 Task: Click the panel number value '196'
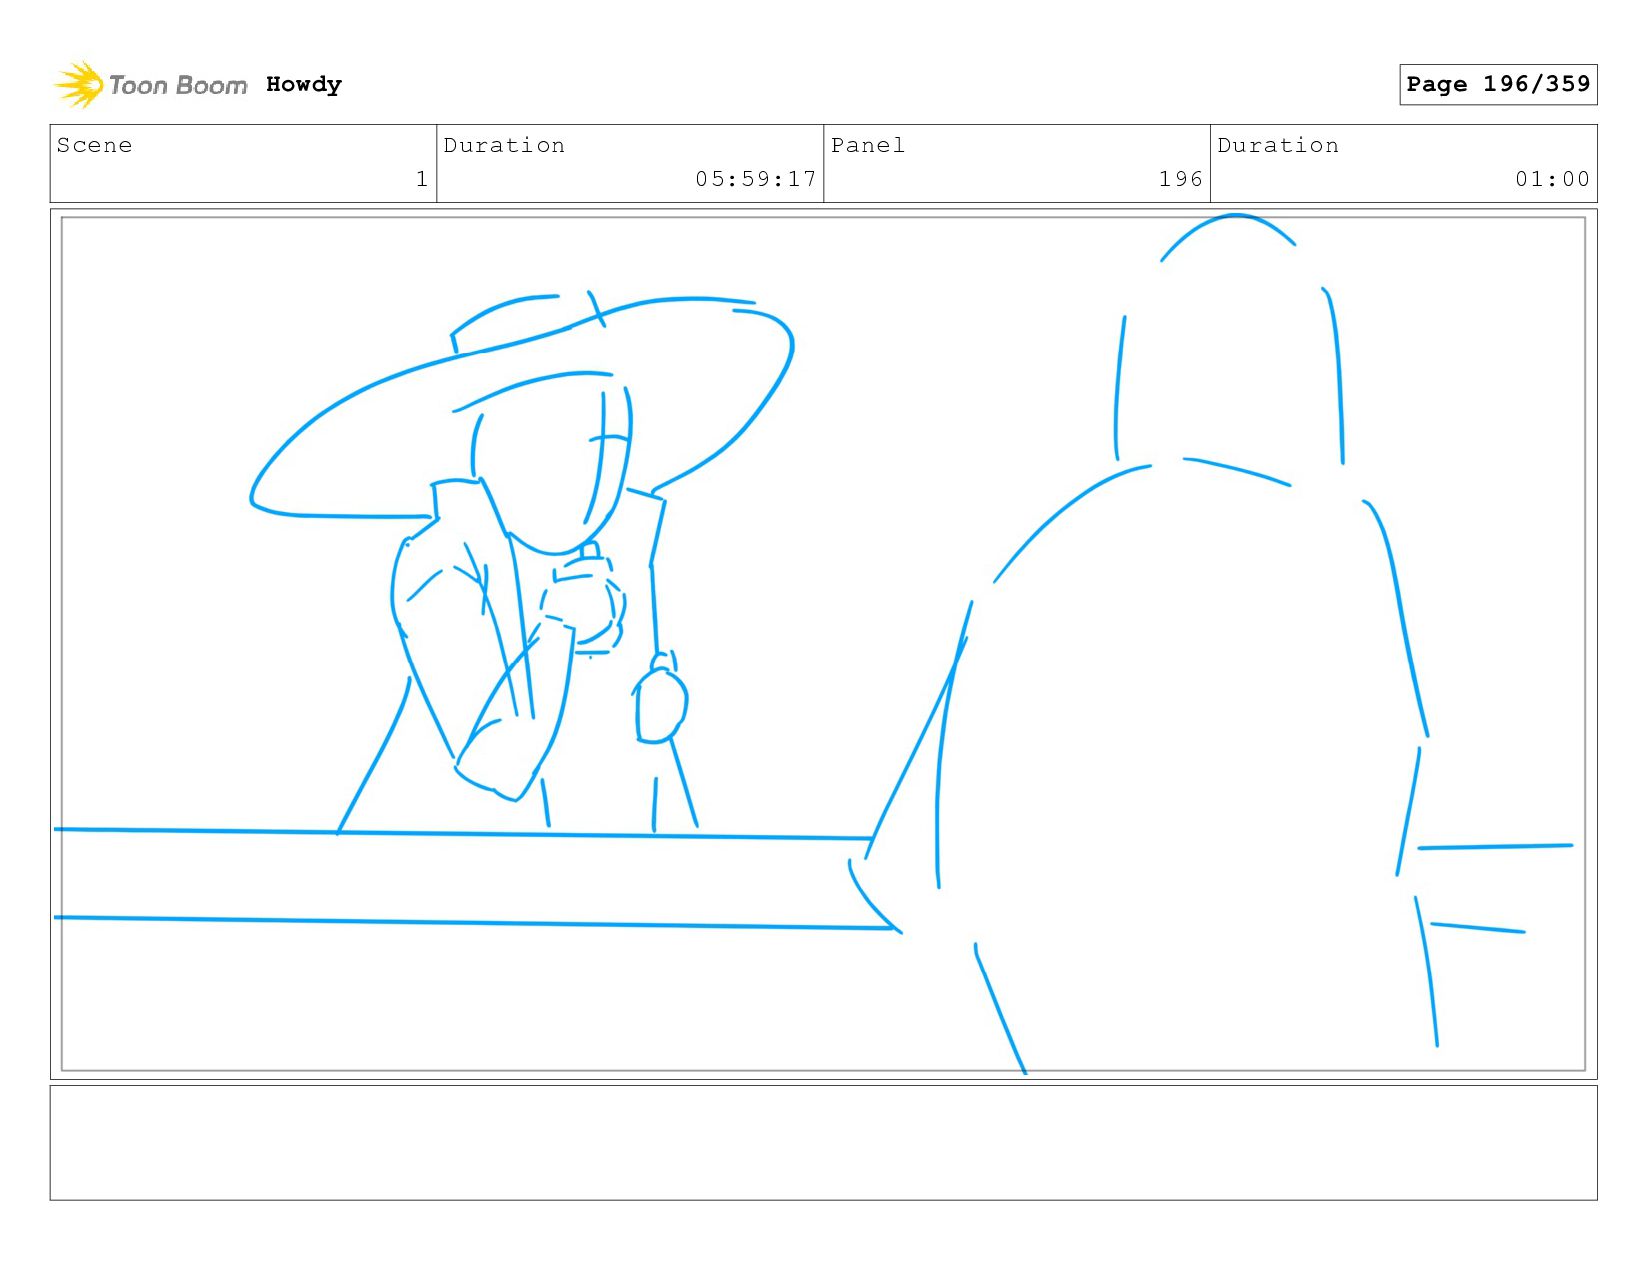1180,179
